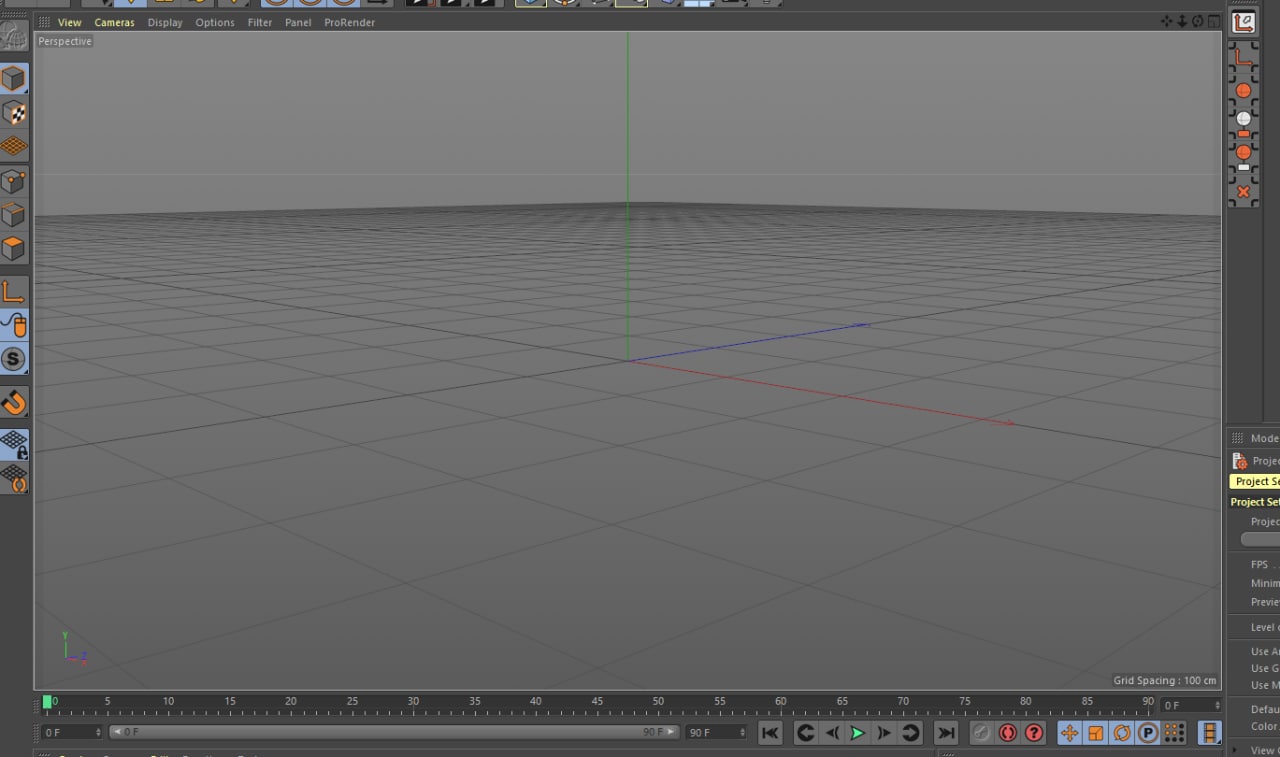Click timeline marker at frame 45
Image resolution: width=1280 pixels, height=757 pixels.
point(597,702)
